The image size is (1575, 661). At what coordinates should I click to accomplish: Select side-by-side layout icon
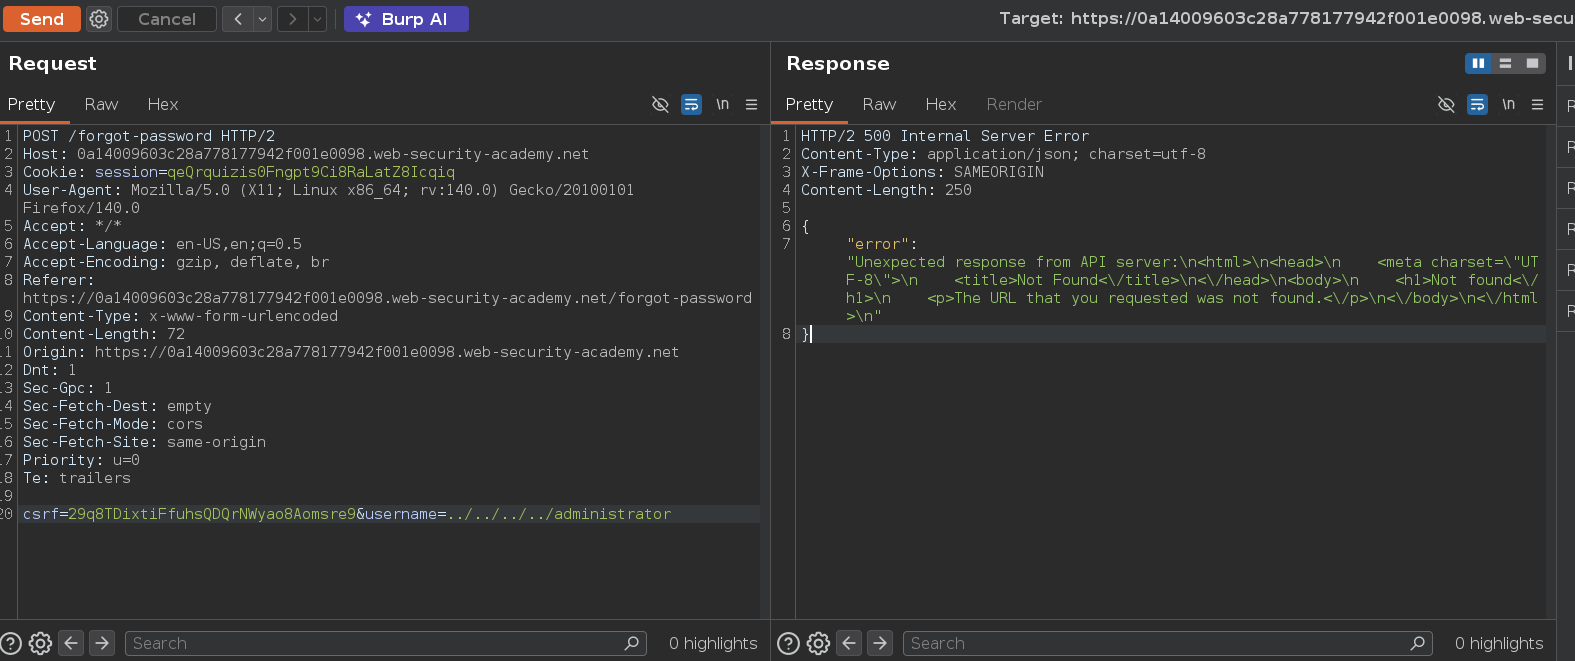1478,63
